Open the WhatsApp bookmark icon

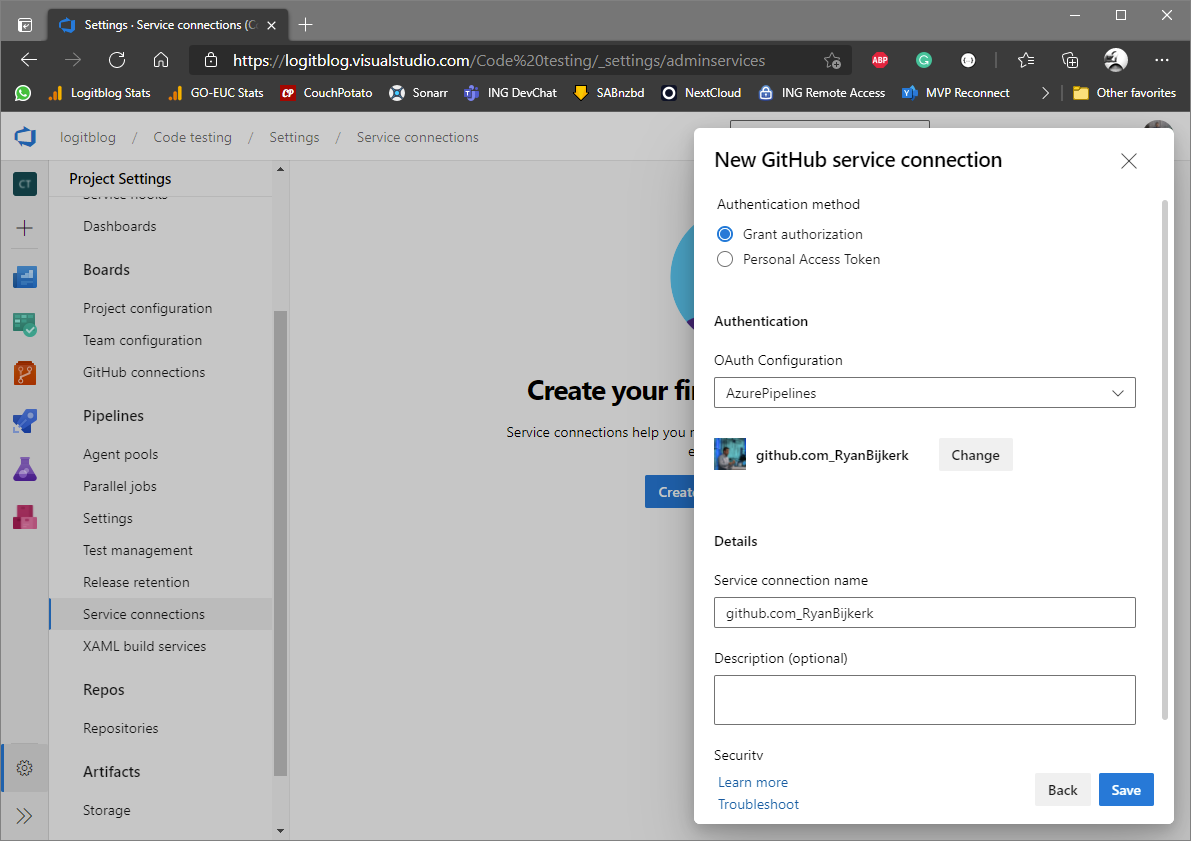23,93
